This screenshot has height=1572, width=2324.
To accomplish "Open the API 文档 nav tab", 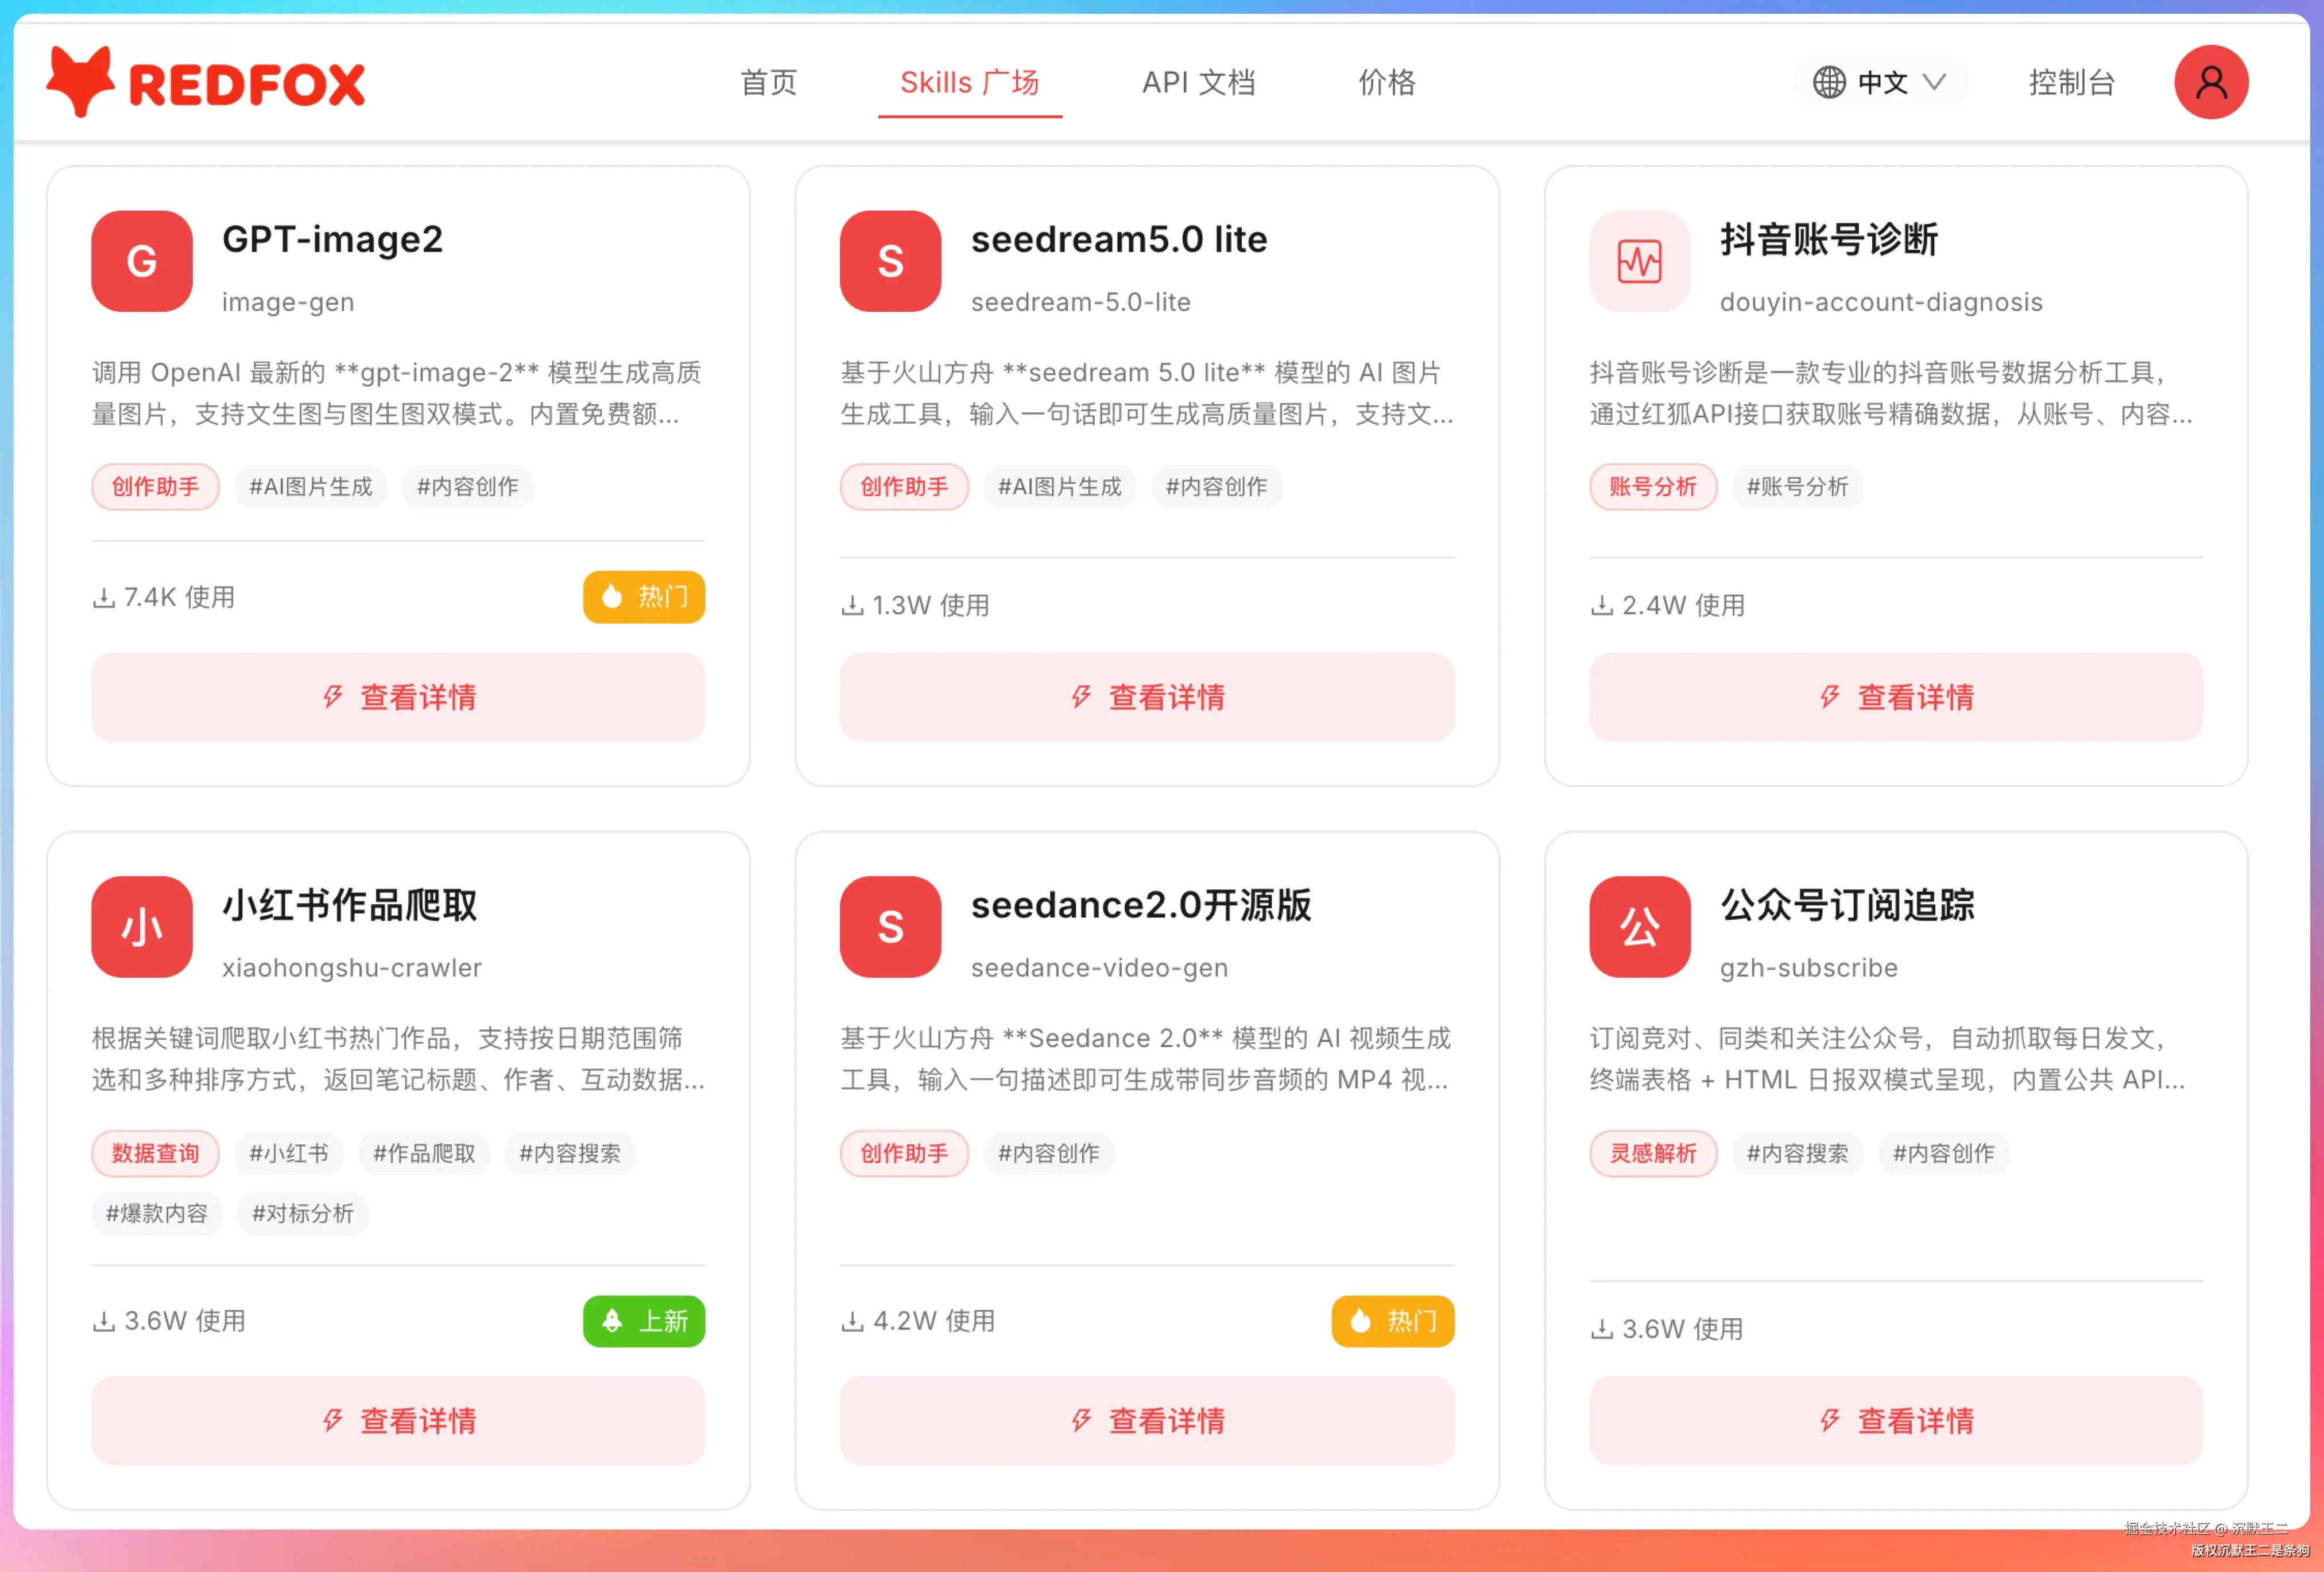I will click(1199, 82).
